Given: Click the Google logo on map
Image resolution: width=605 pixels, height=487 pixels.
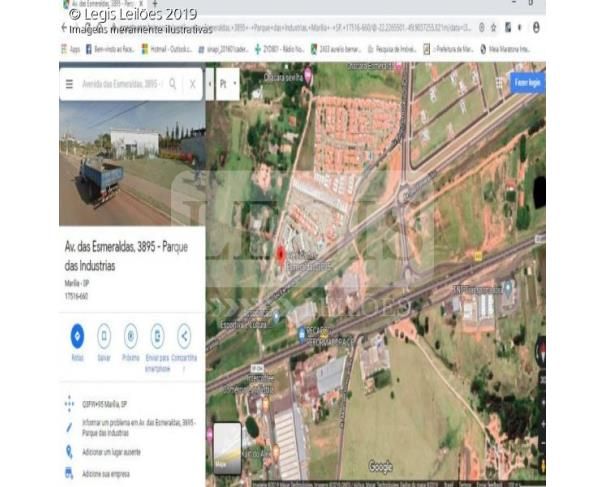Looking at the screenshot, I should (x=380, y=467).
